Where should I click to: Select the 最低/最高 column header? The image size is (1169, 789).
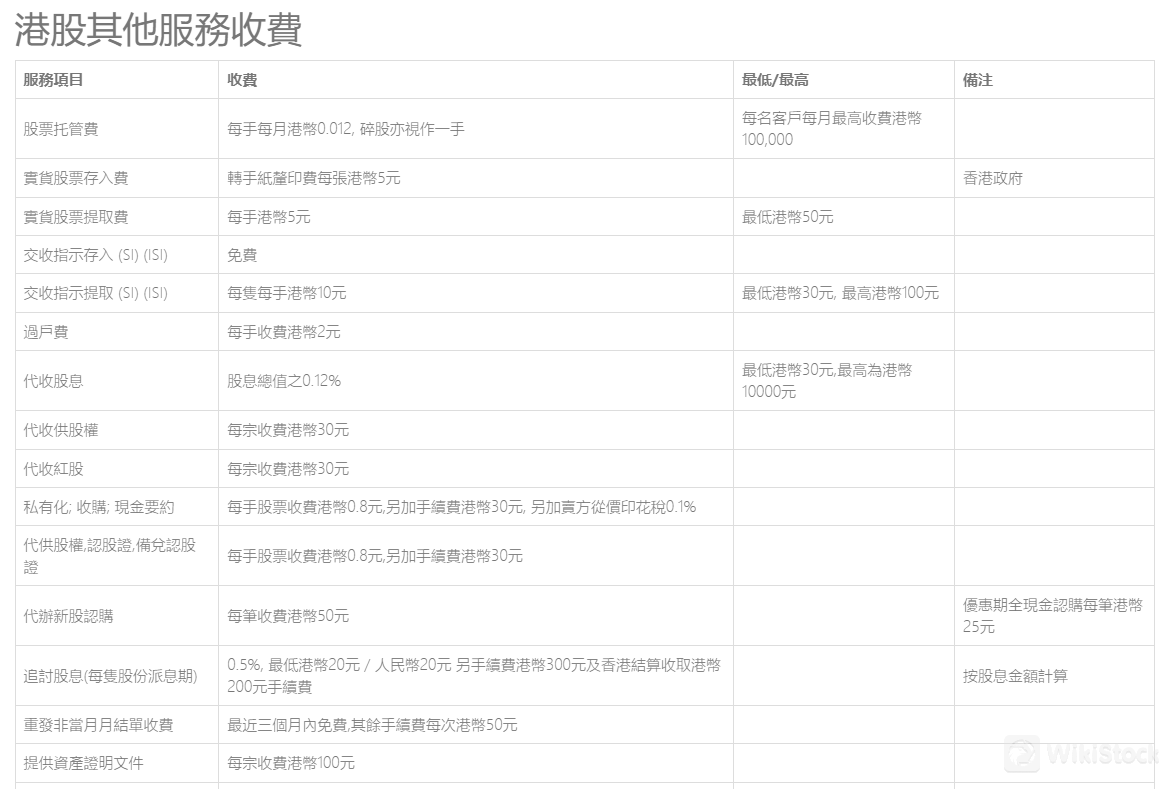click(x=775, y=80)
